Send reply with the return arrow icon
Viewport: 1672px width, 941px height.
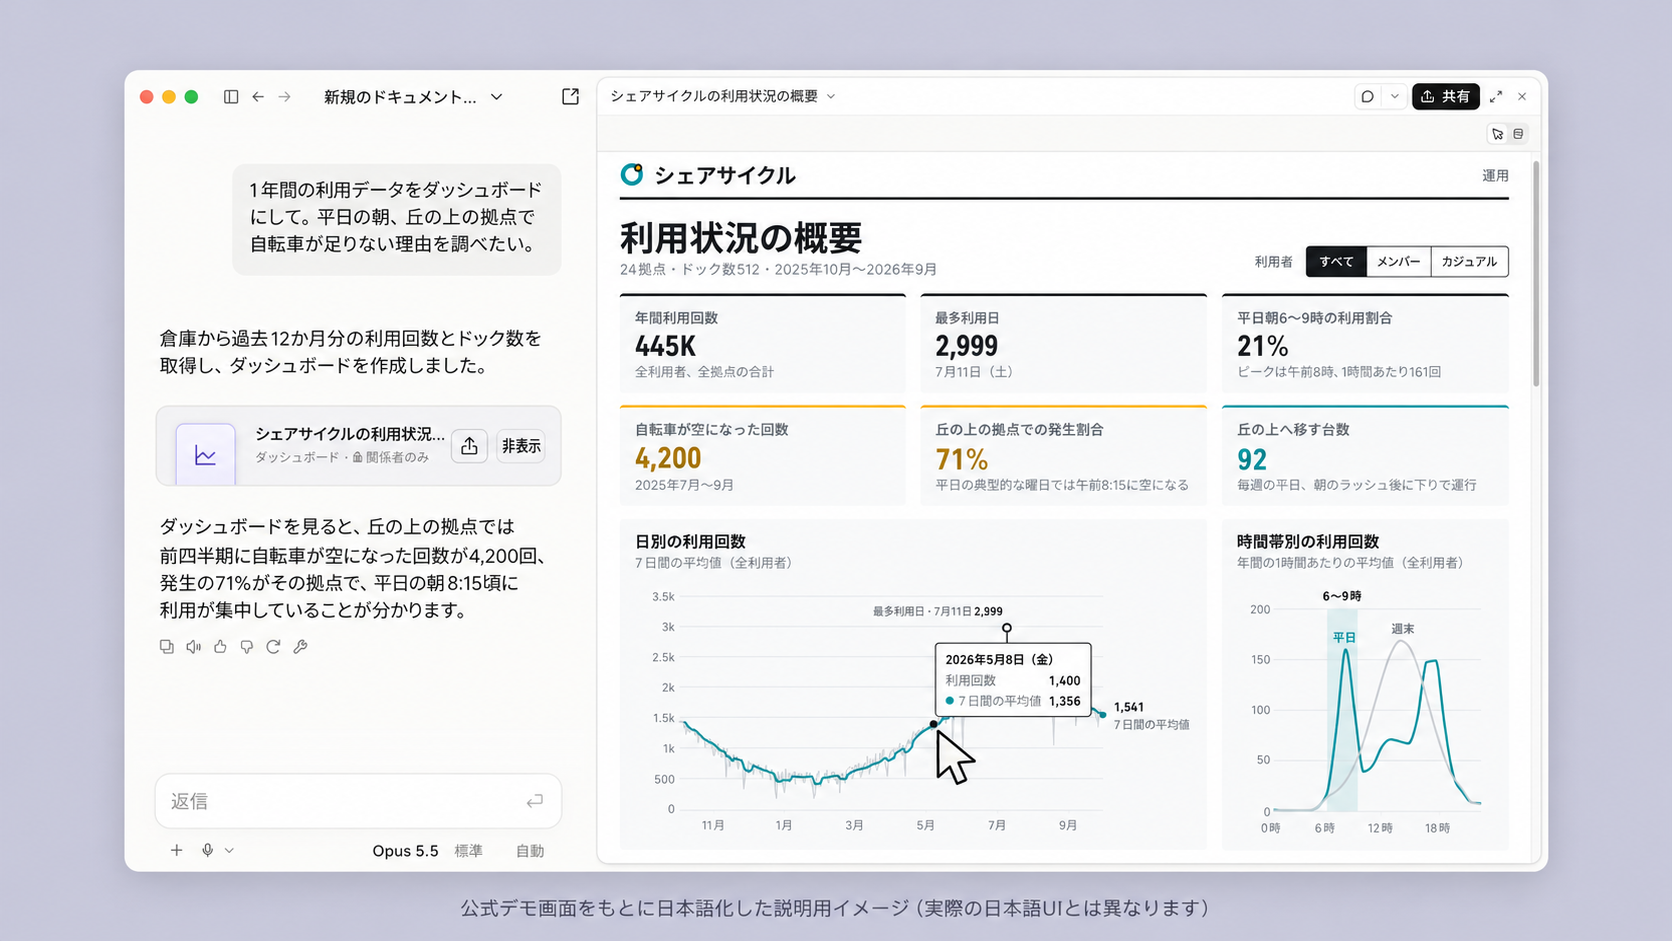click(535, 801)
